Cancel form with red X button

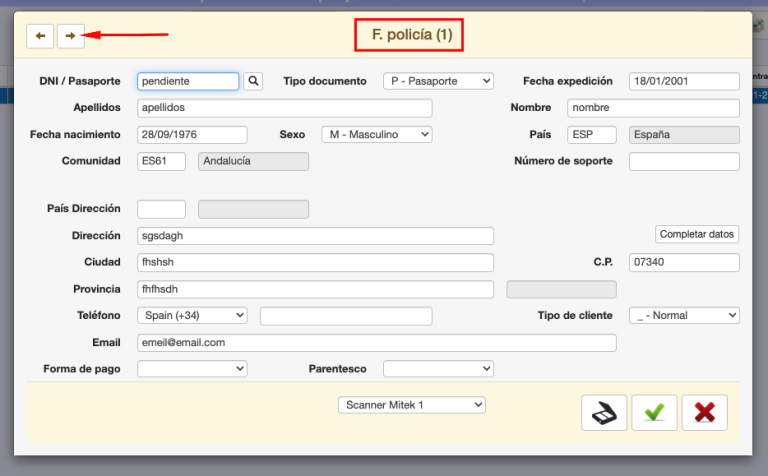coord(704,413)
